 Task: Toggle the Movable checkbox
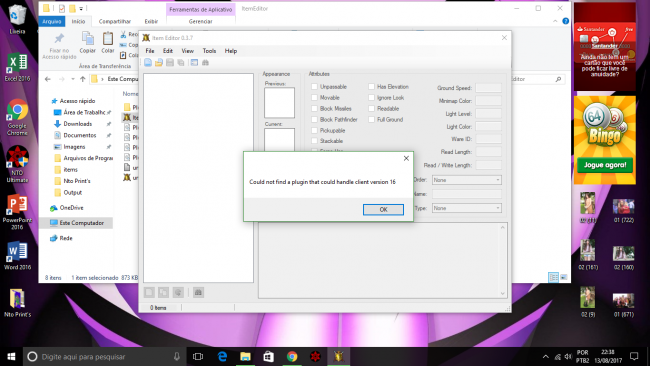click(314, 97)
